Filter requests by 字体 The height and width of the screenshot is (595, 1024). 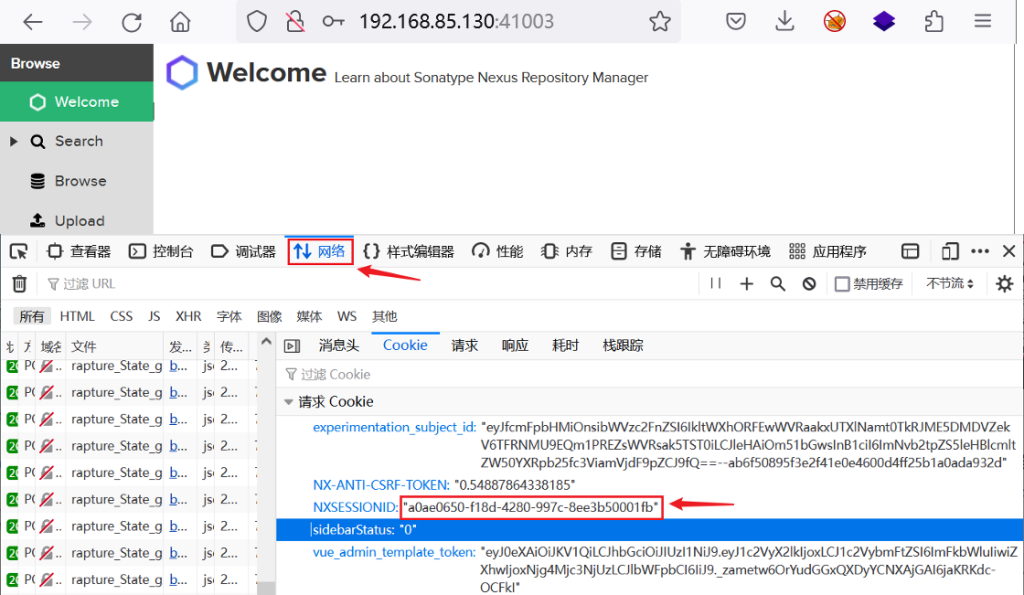click(x=229, y=317)
